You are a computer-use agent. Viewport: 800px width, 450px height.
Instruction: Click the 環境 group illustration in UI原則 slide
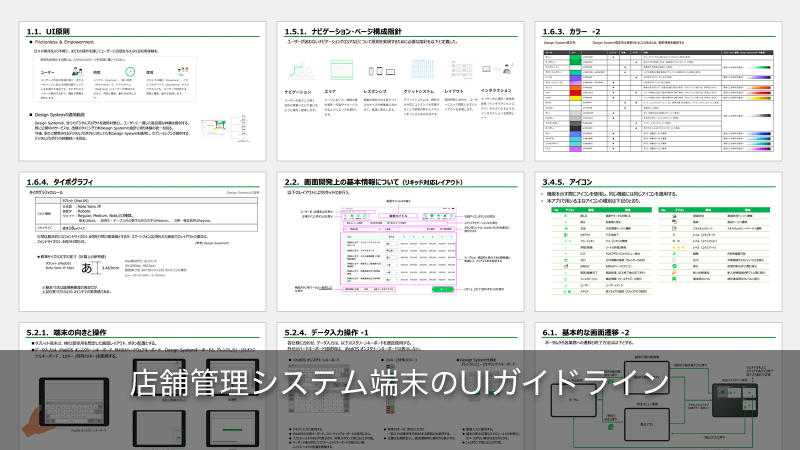(x=182, y=72)
